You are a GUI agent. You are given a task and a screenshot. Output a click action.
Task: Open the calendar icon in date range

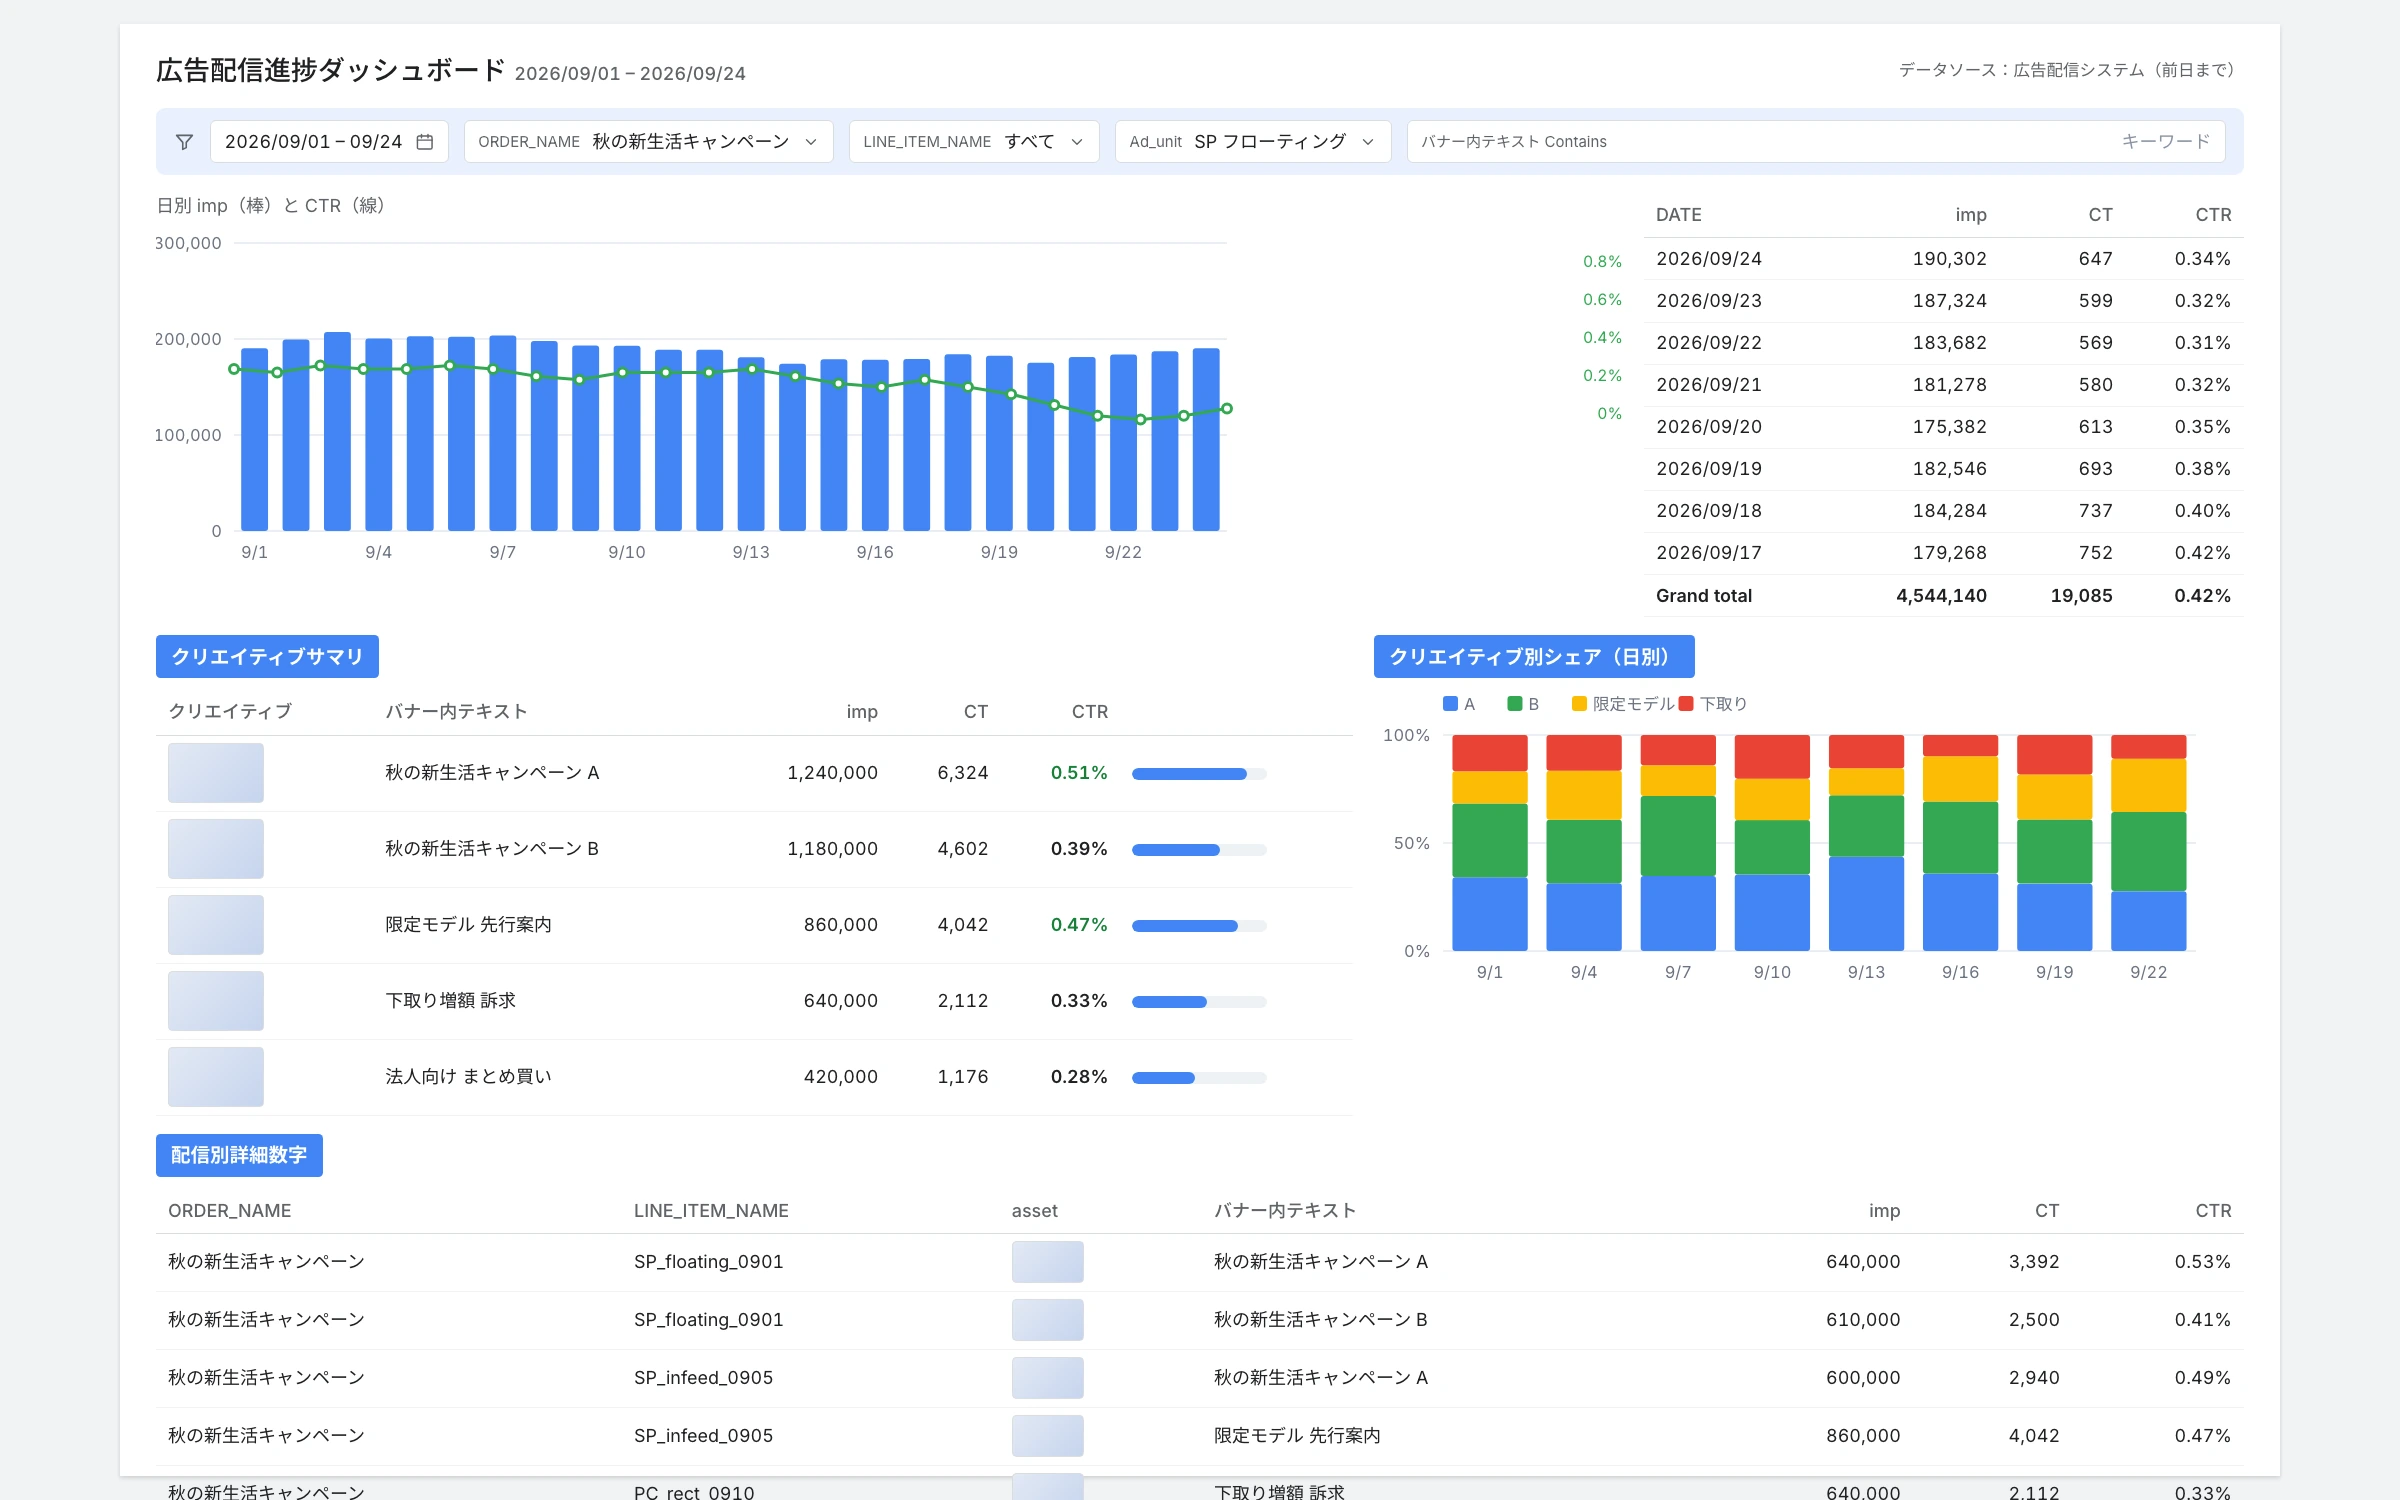425,142
